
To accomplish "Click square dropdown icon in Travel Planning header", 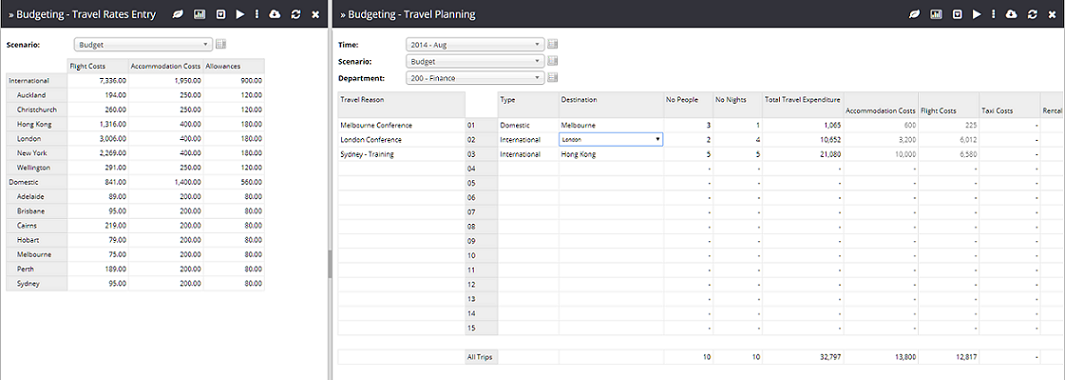I will tap(957, 14).
